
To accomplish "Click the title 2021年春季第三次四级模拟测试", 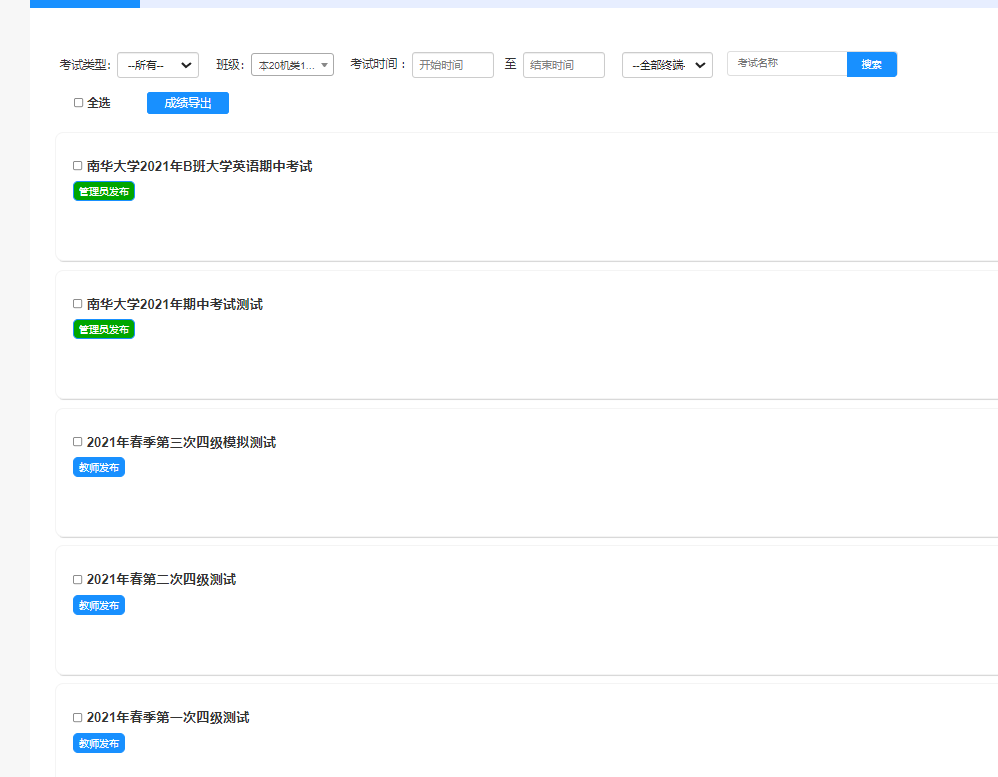I will point(181,442).
